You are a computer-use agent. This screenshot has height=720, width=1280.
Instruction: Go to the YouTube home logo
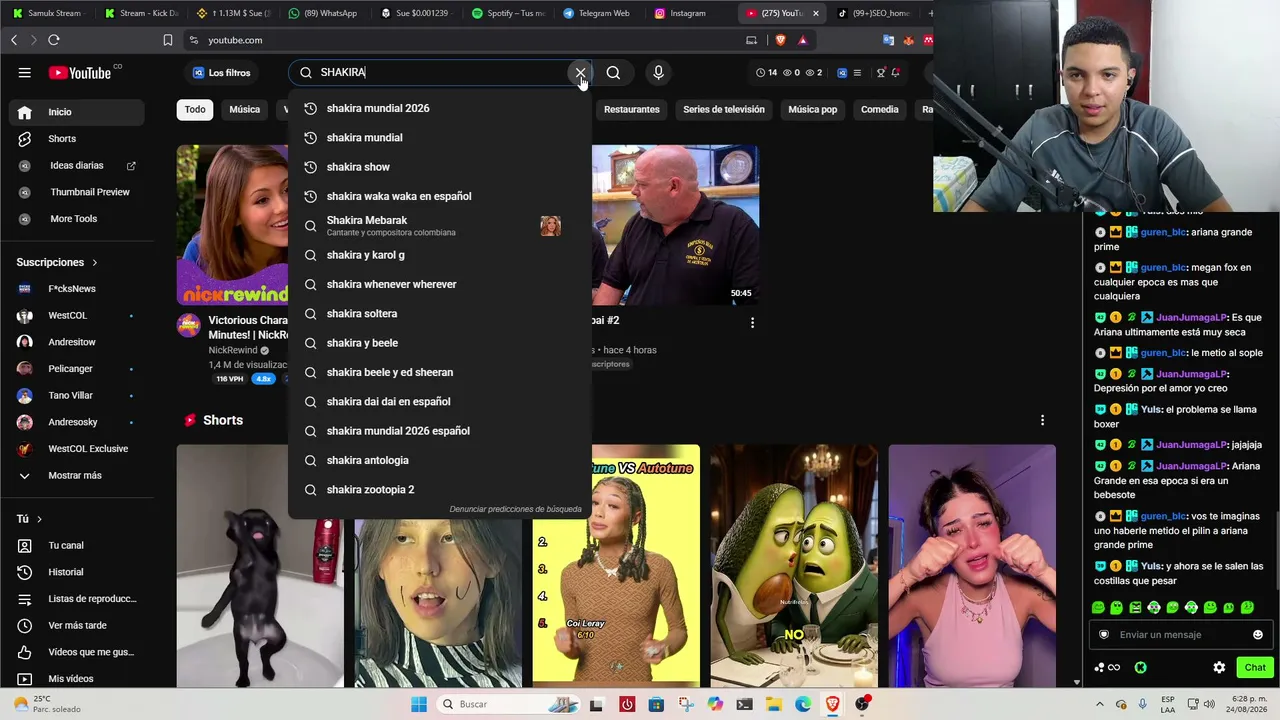(80, 72)
